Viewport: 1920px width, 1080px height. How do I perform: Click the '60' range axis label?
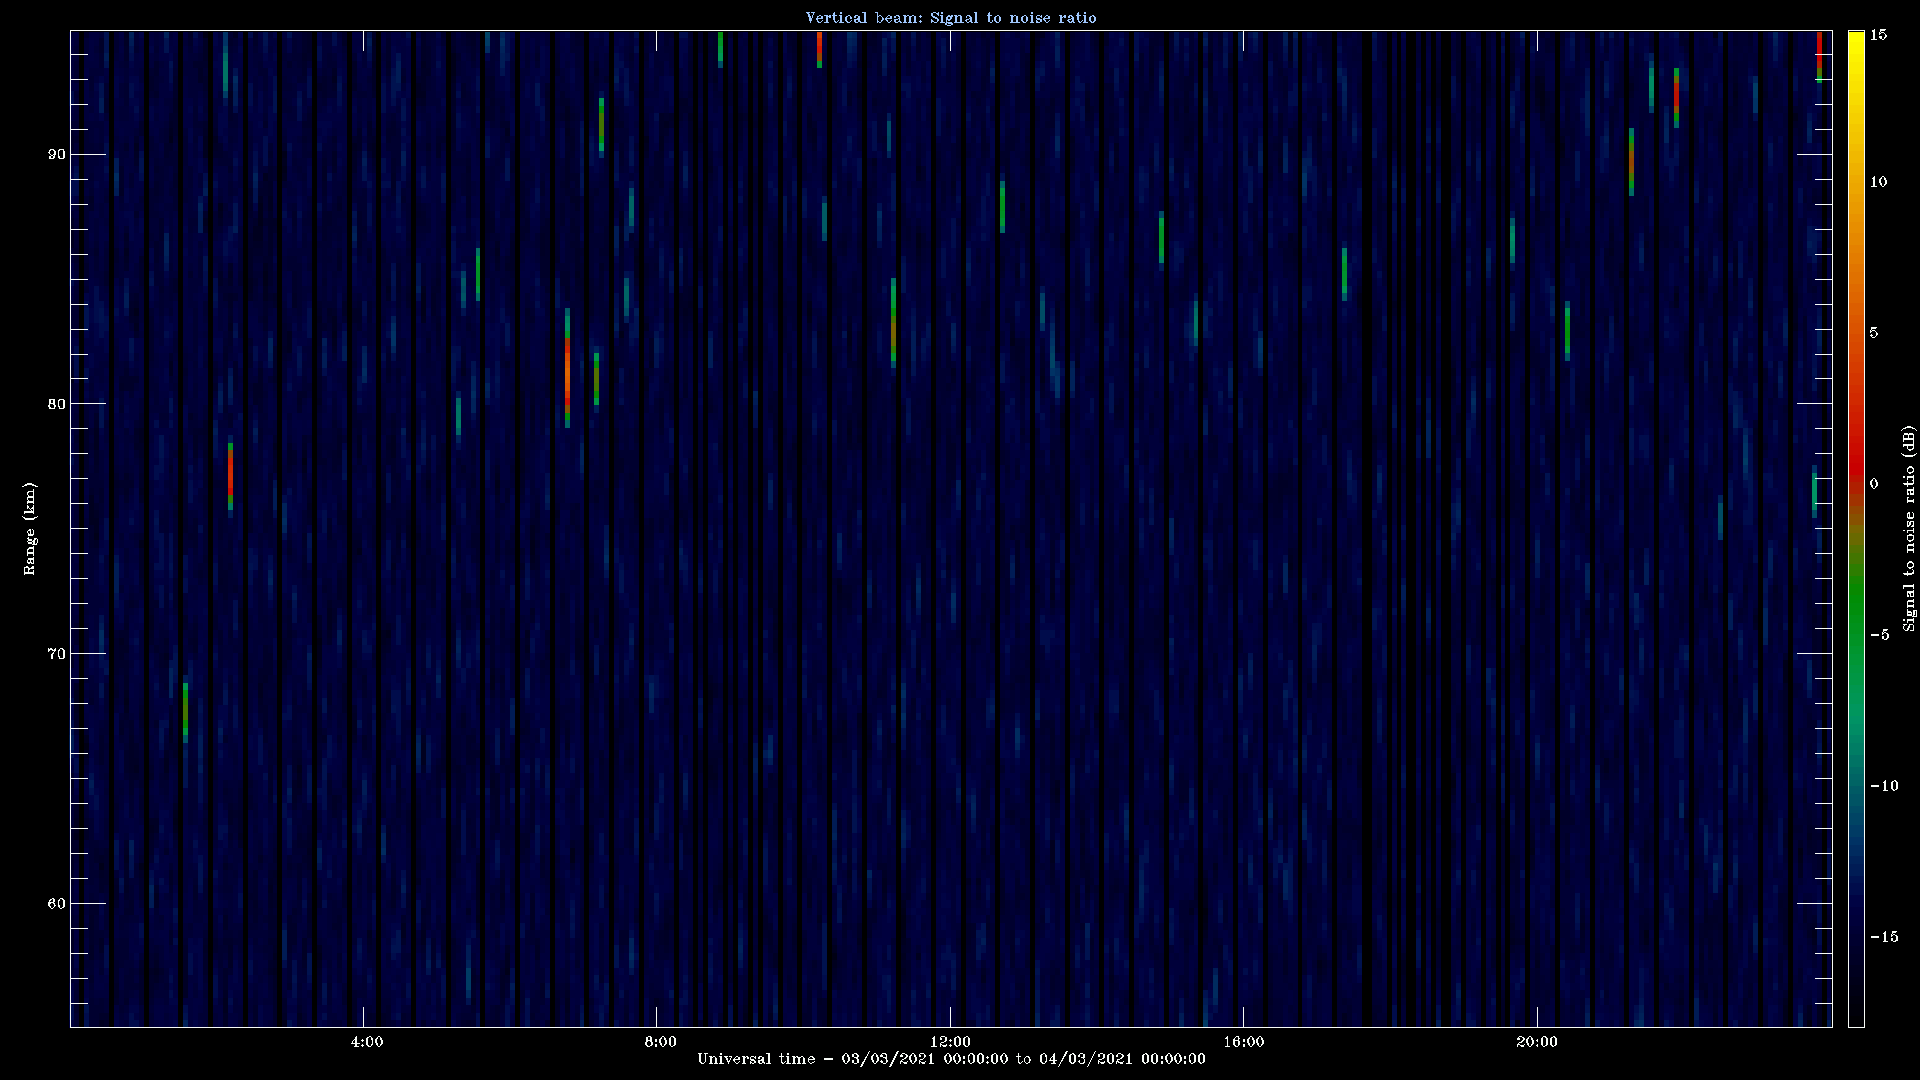(x=56, y=904)
